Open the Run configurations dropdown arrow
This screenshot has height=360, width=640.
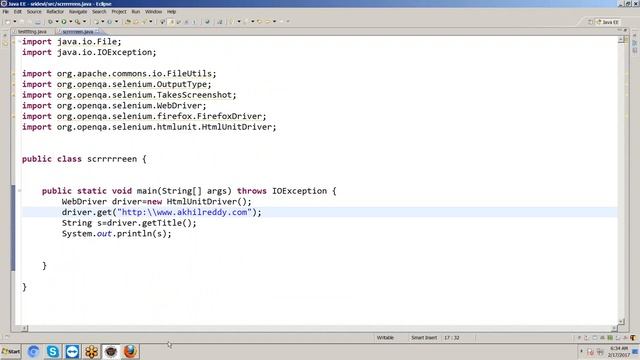70,22
